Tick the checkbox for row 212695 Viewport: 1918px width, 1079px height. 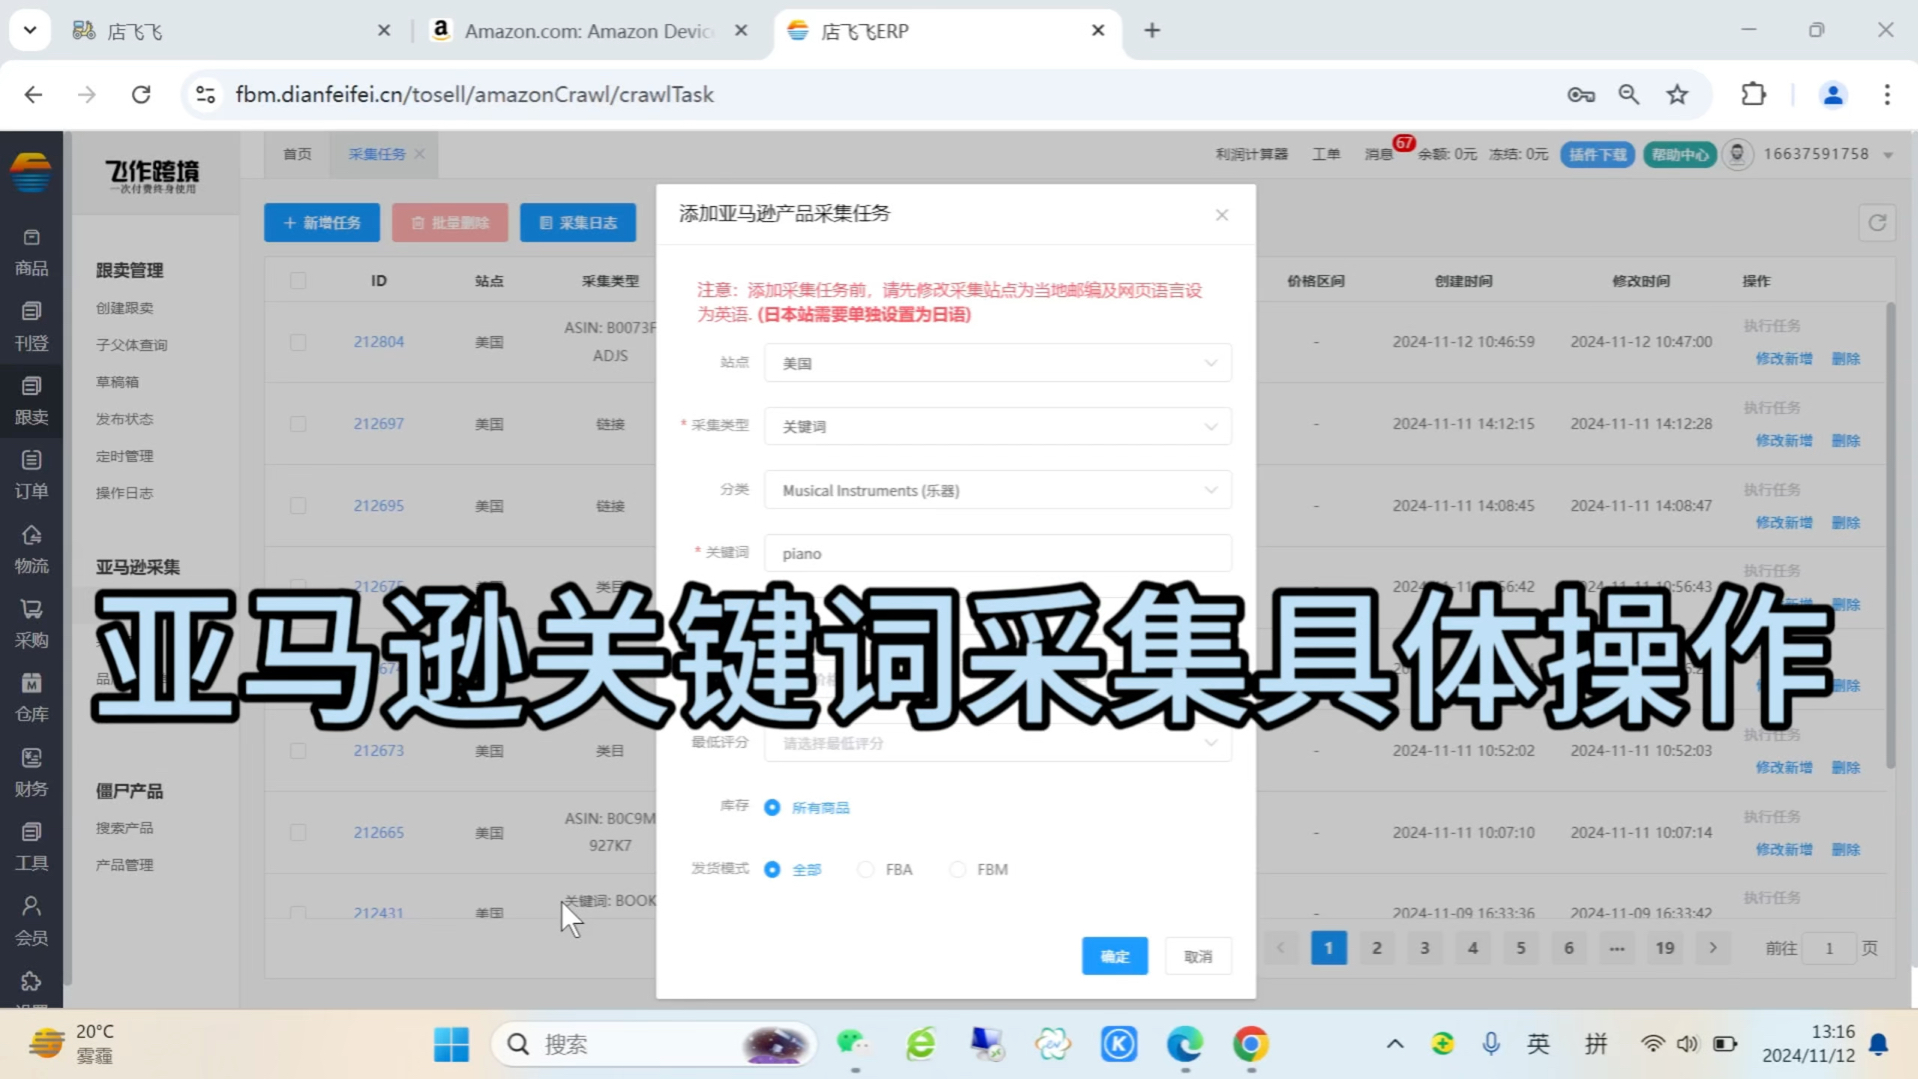click(x=298, y=506)
